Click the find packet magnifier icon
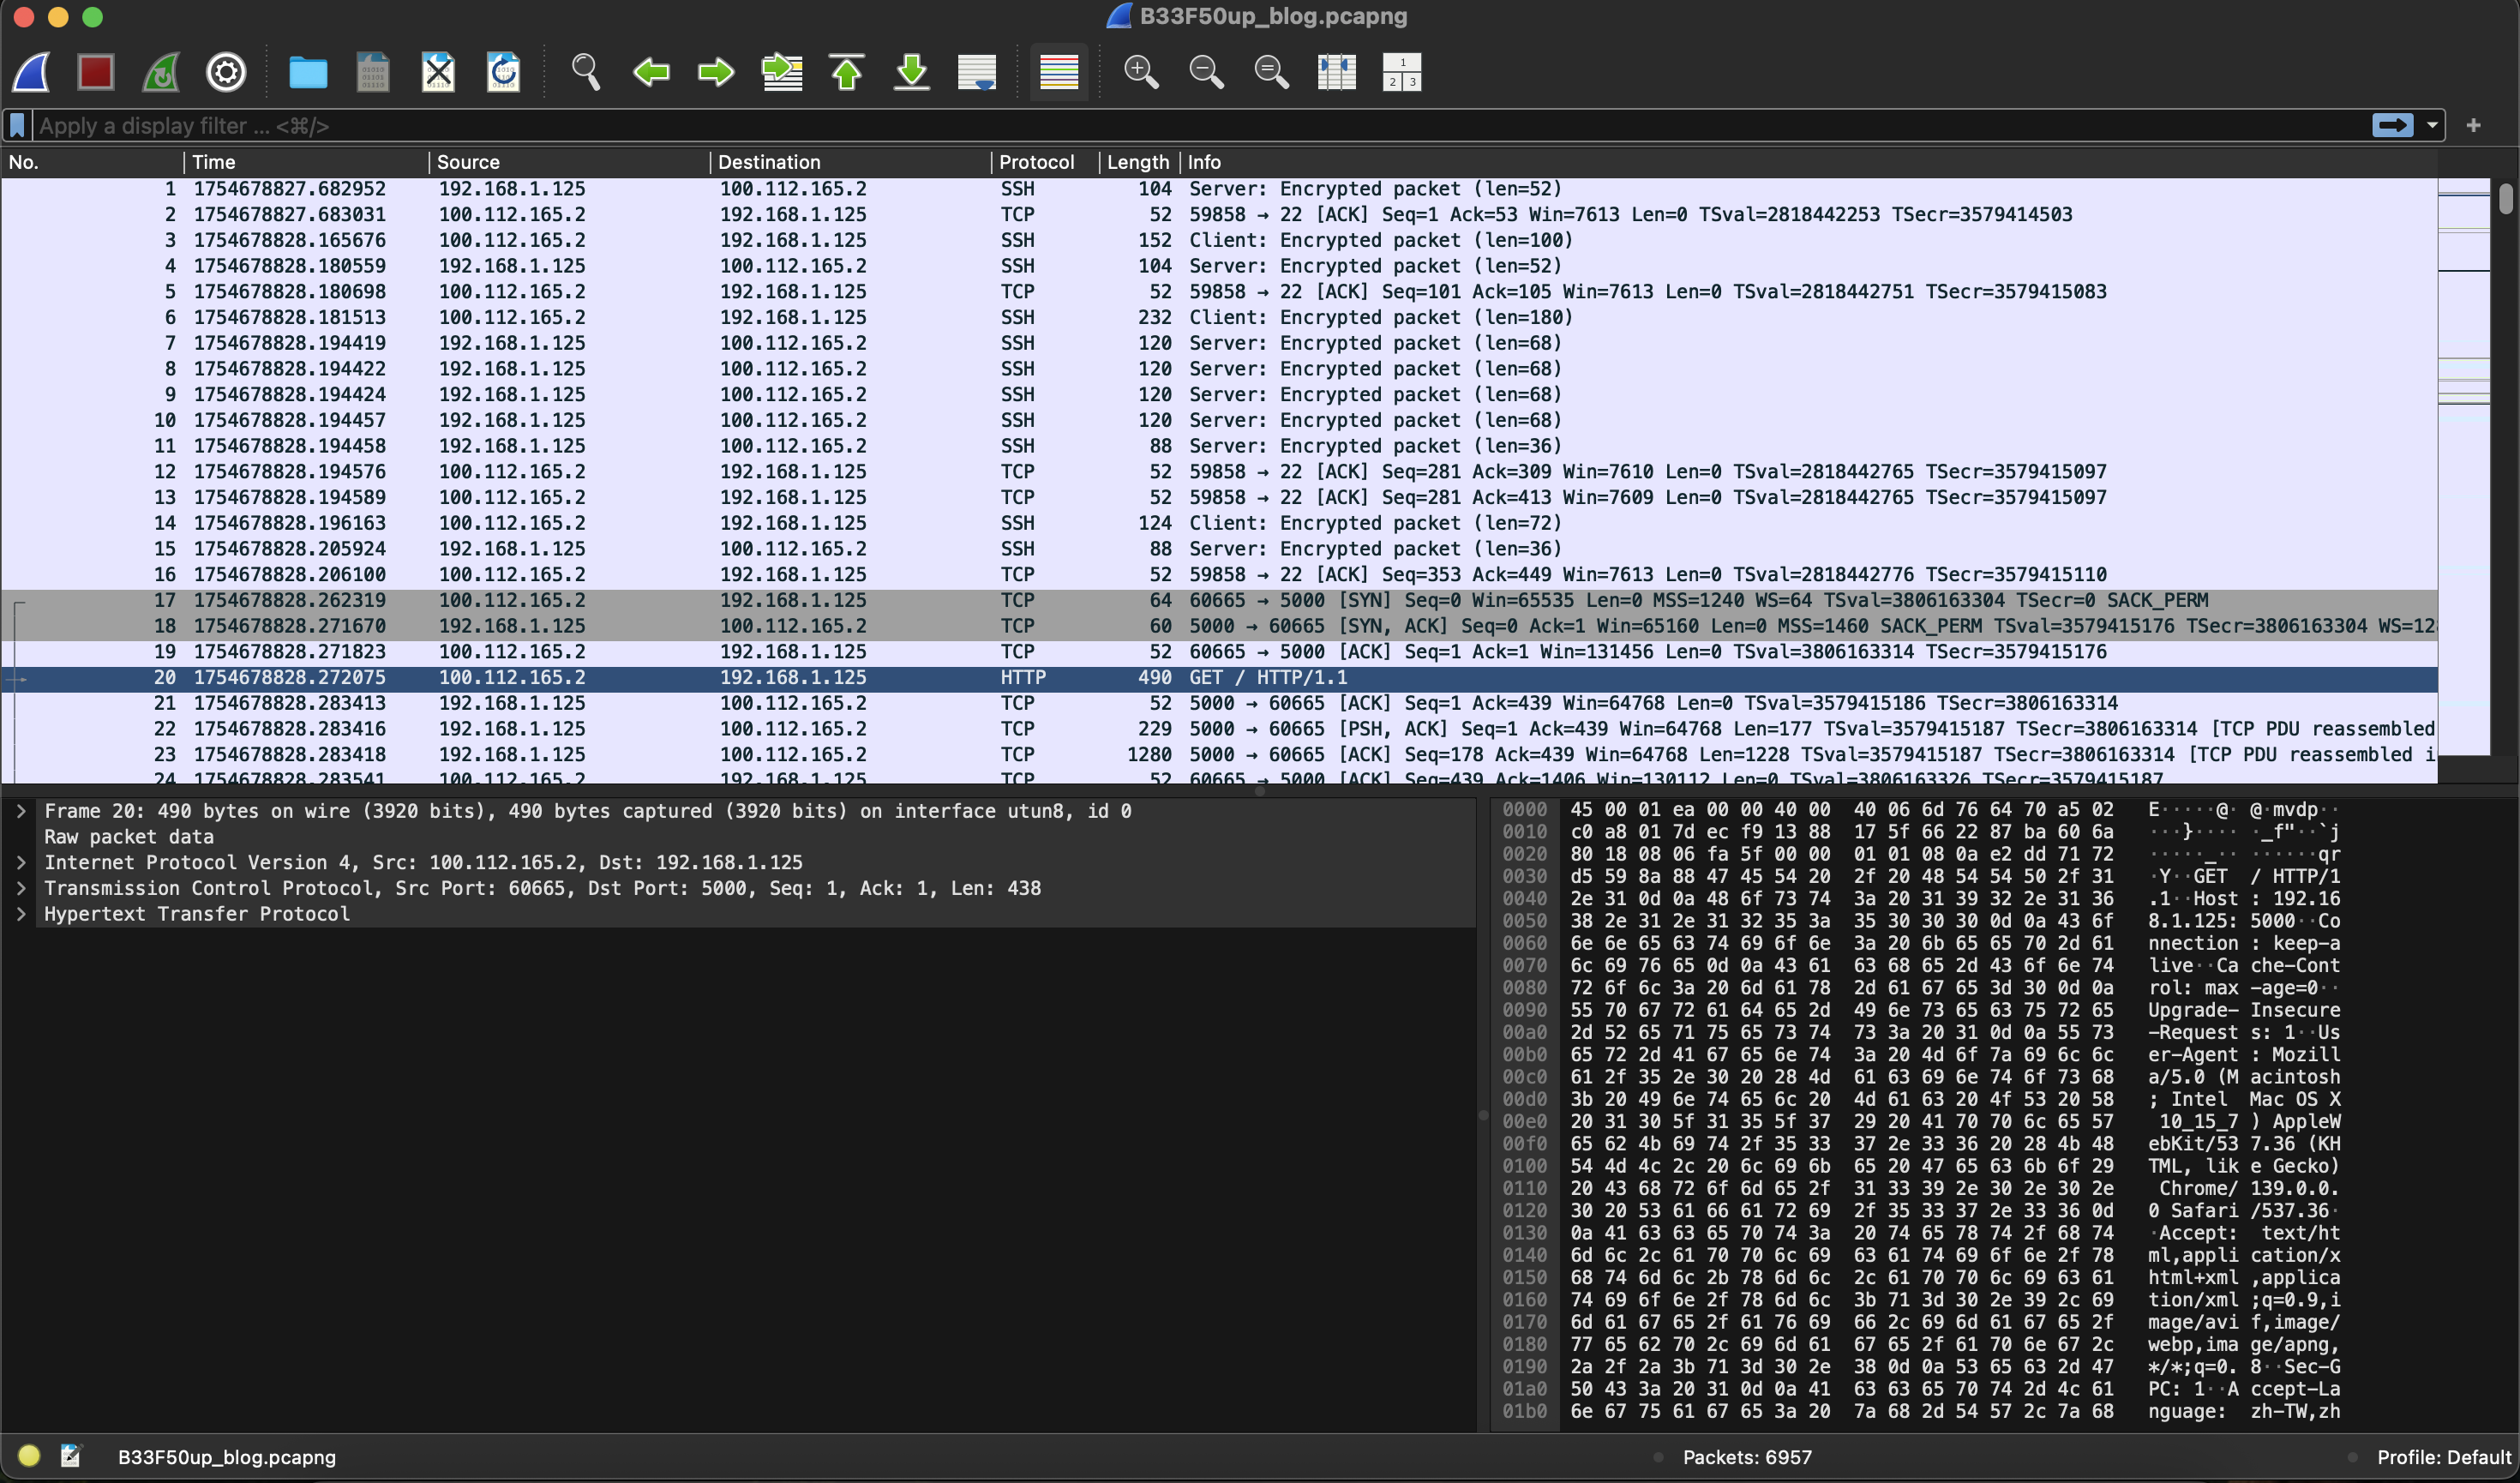This screenshot has height=1483, width=2520. (585, 72)
